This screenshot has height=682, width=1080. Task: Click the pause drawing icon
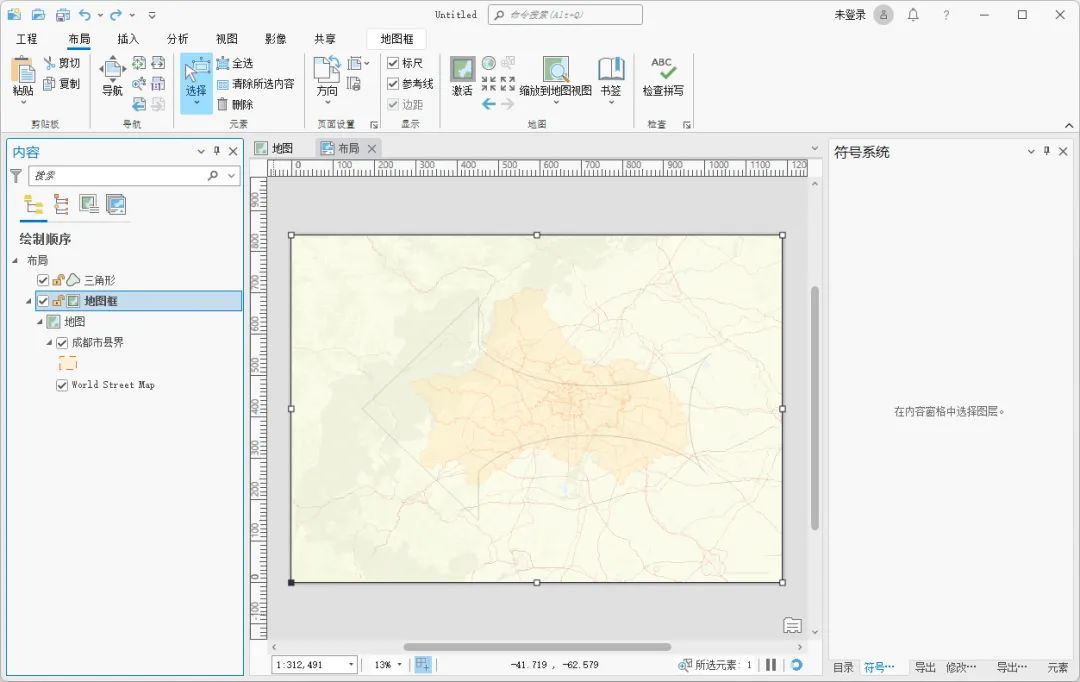click(x=771, y=665)
